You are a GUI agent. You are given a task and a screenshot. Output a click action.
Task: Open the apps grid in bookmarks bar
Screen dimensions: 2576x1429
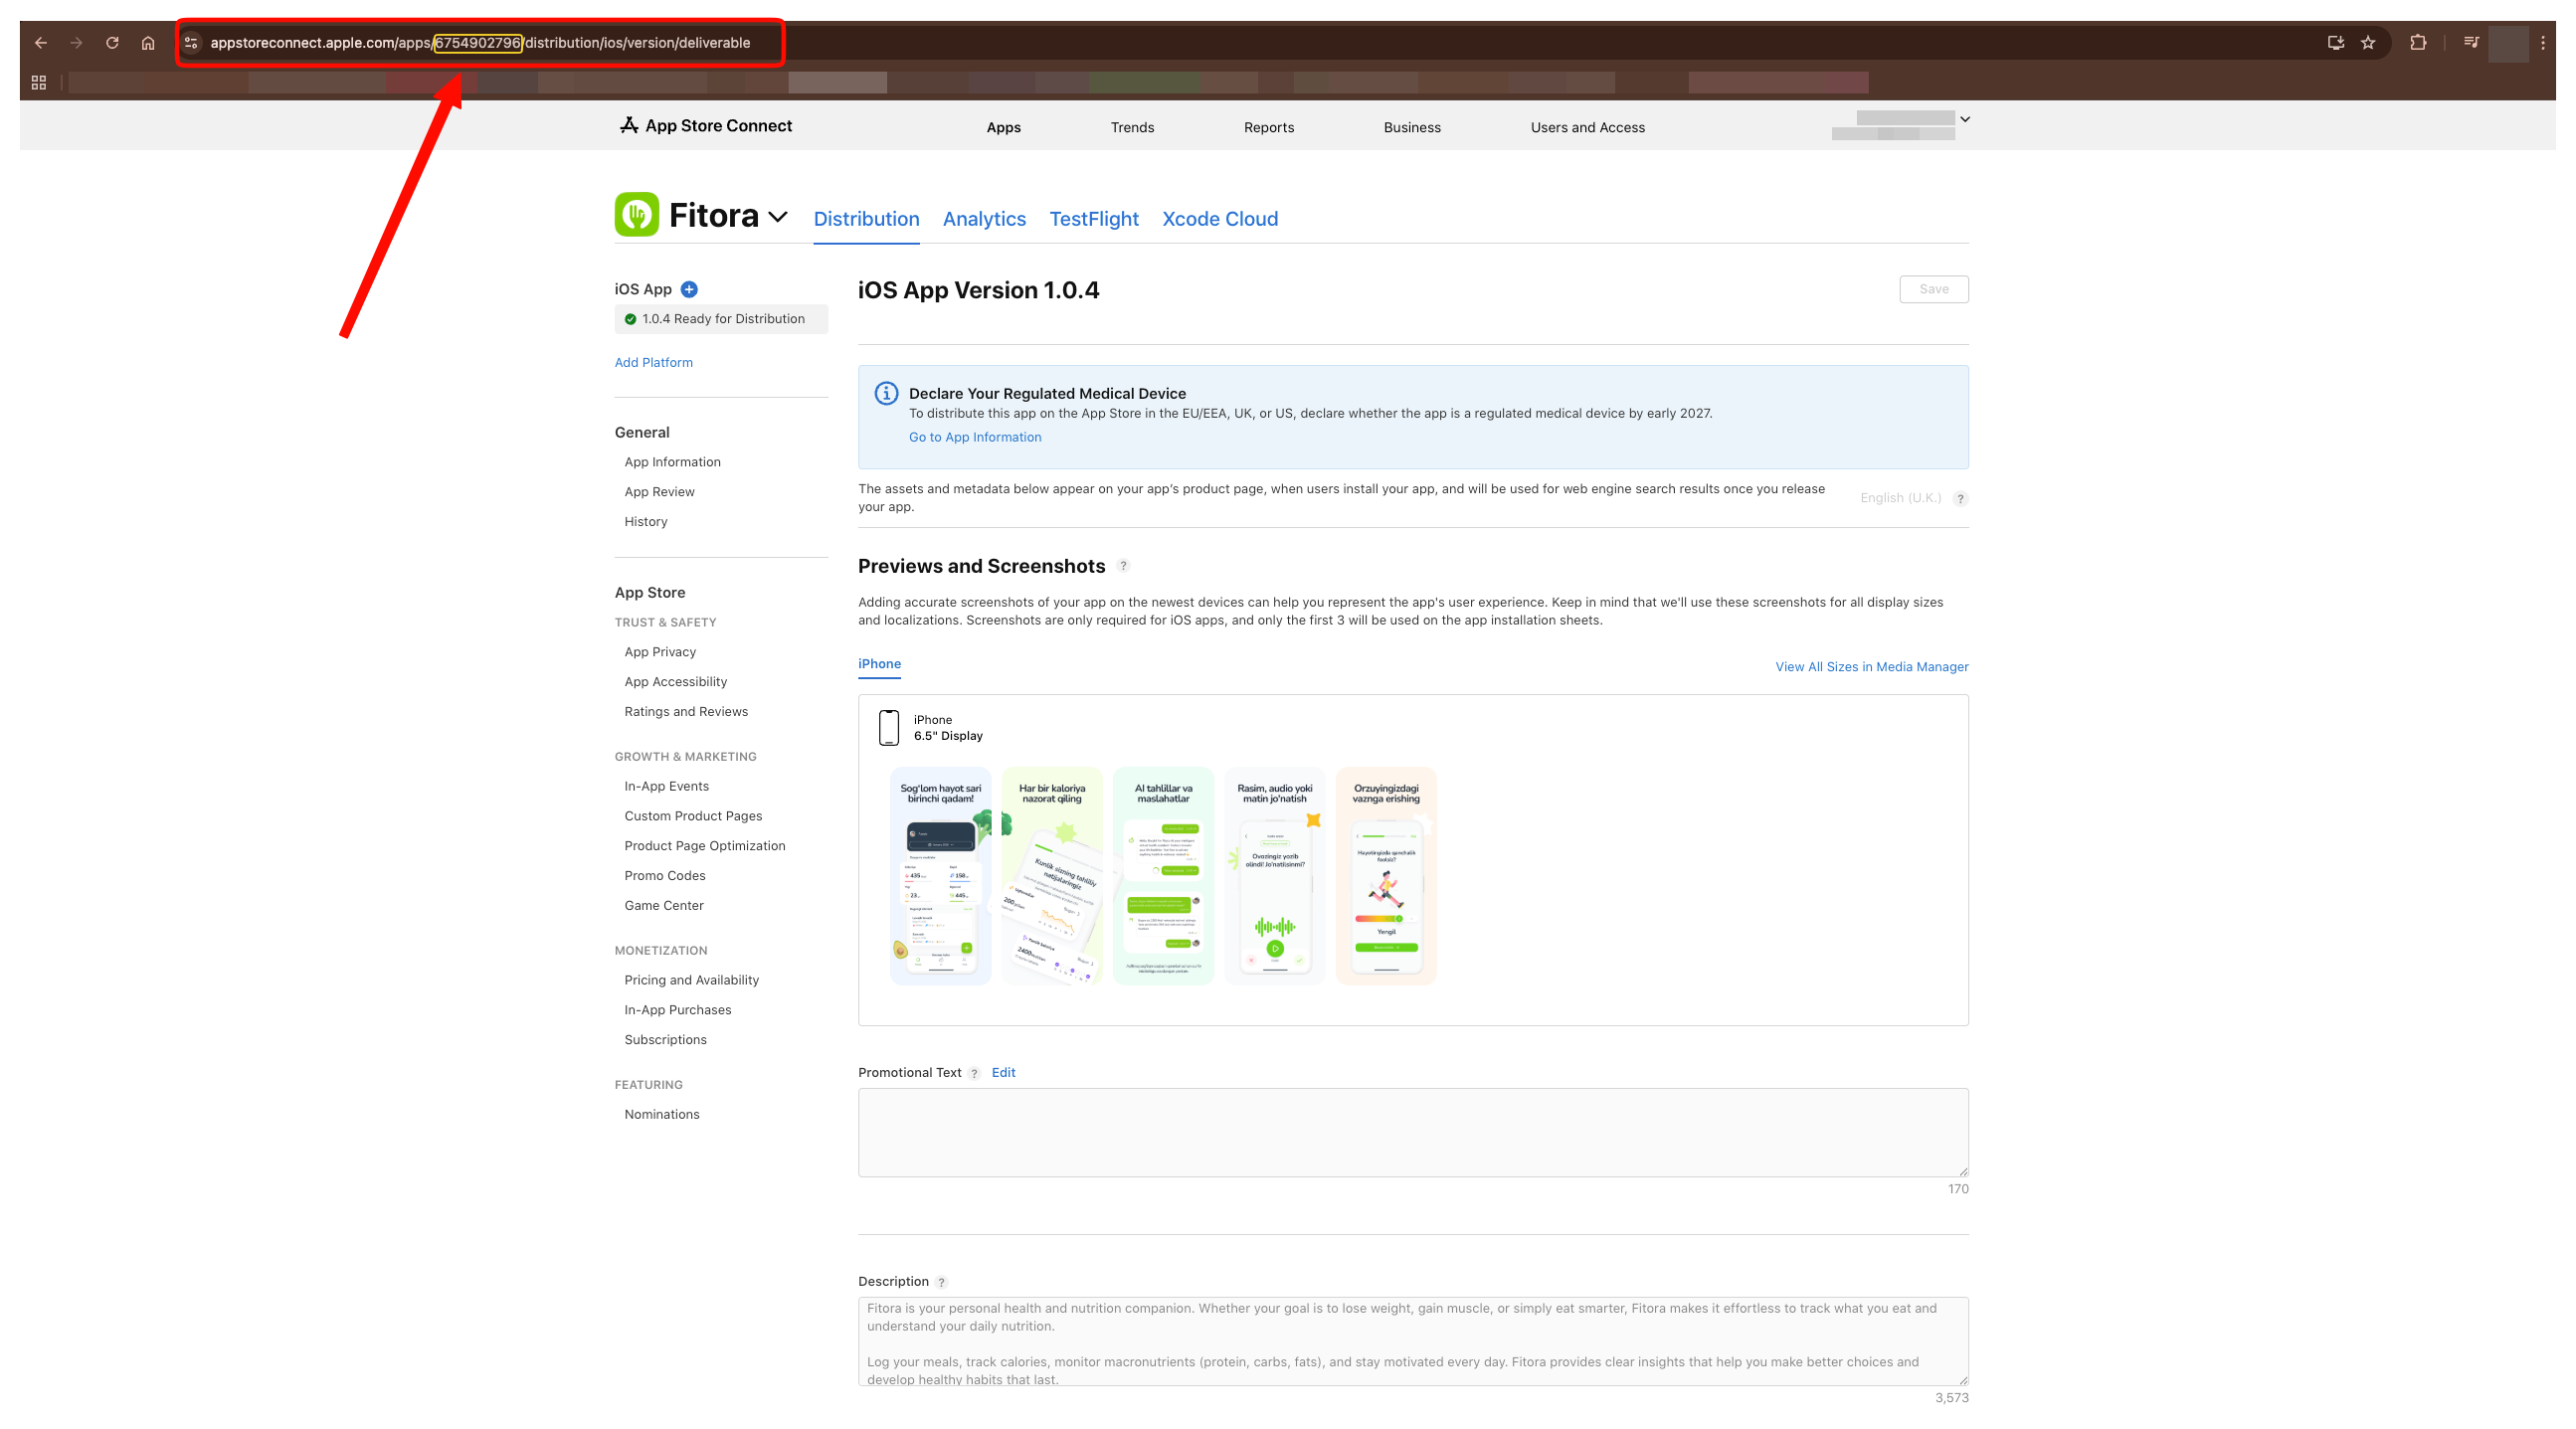pos(39,83)
